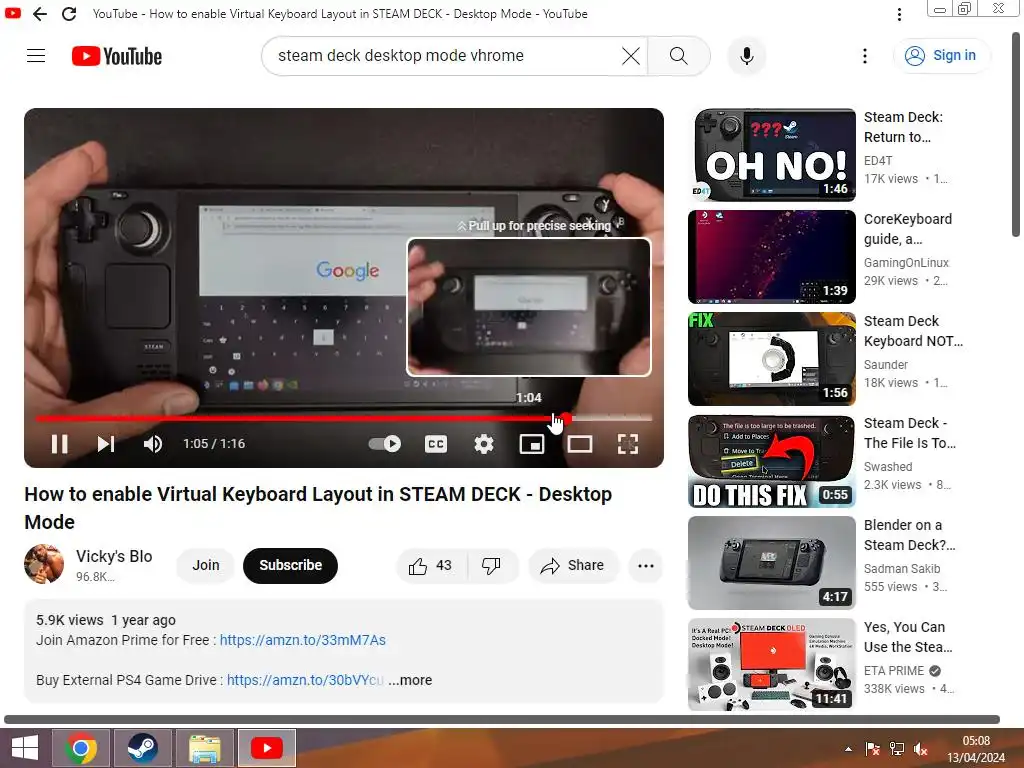This screenshot has width=1024, height=768.
Task: Open CoreKeyboard guide video thumbnail
Action: pos(771,257)
